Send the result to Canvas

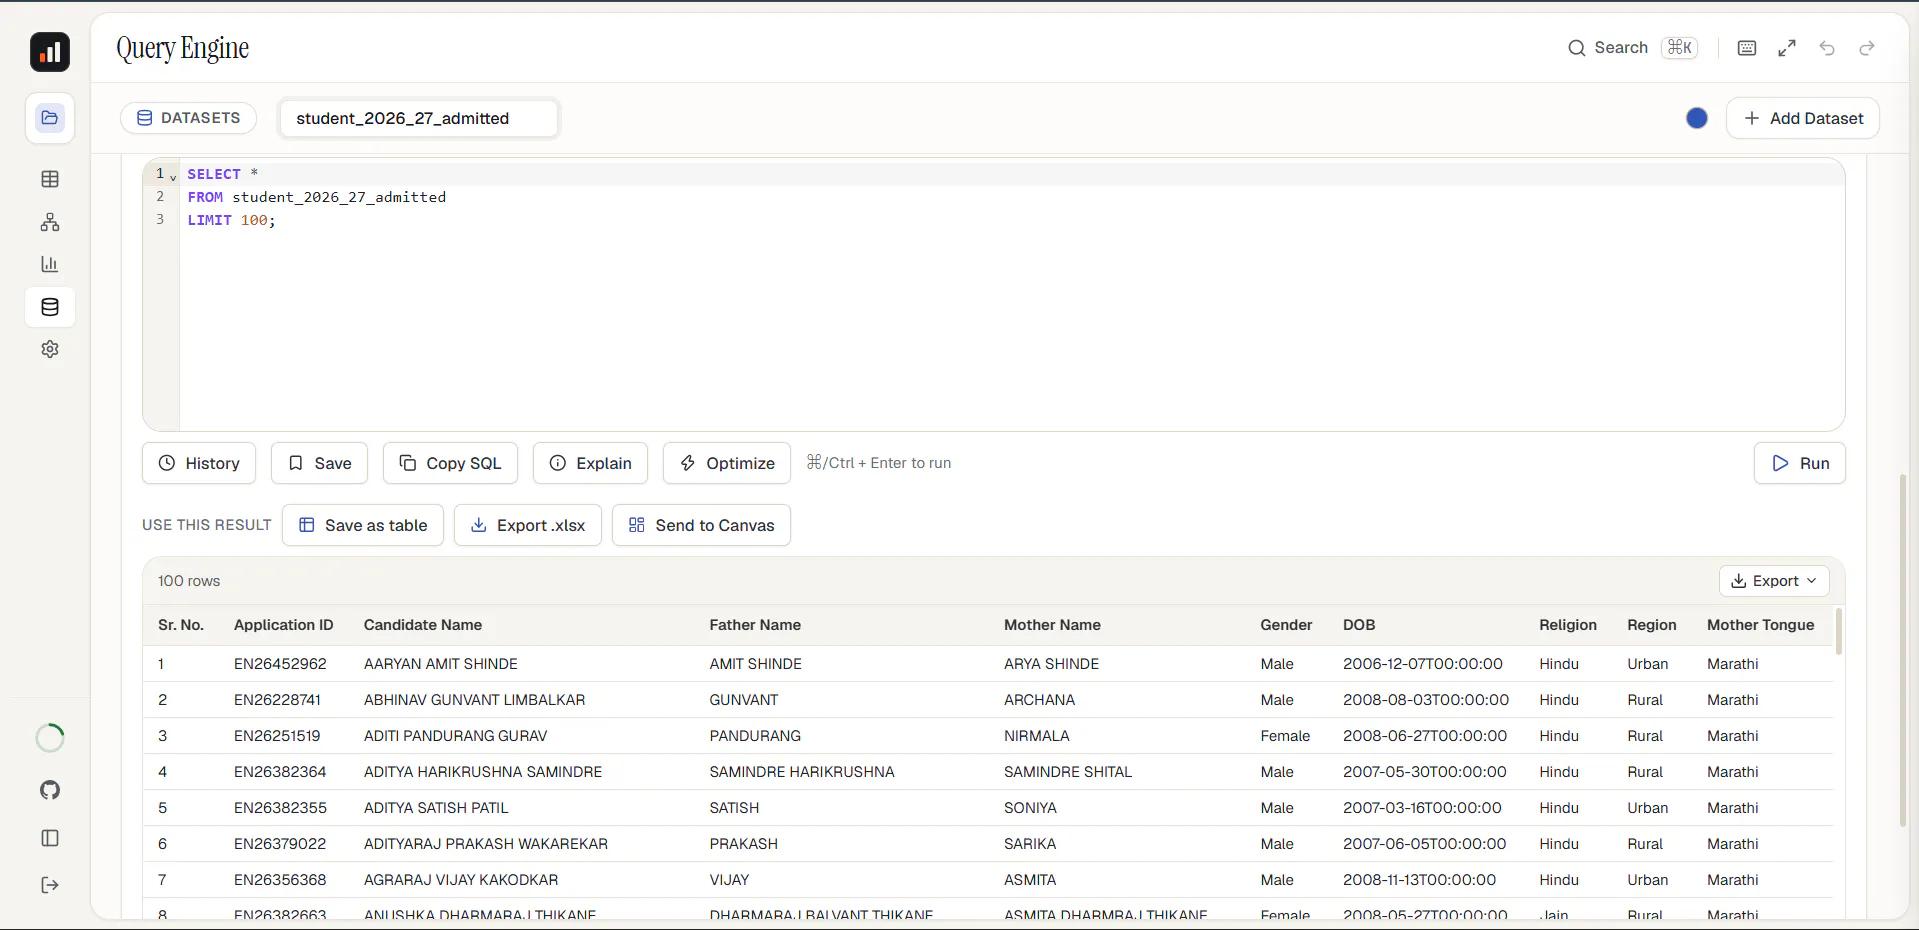tap(701, 525)
